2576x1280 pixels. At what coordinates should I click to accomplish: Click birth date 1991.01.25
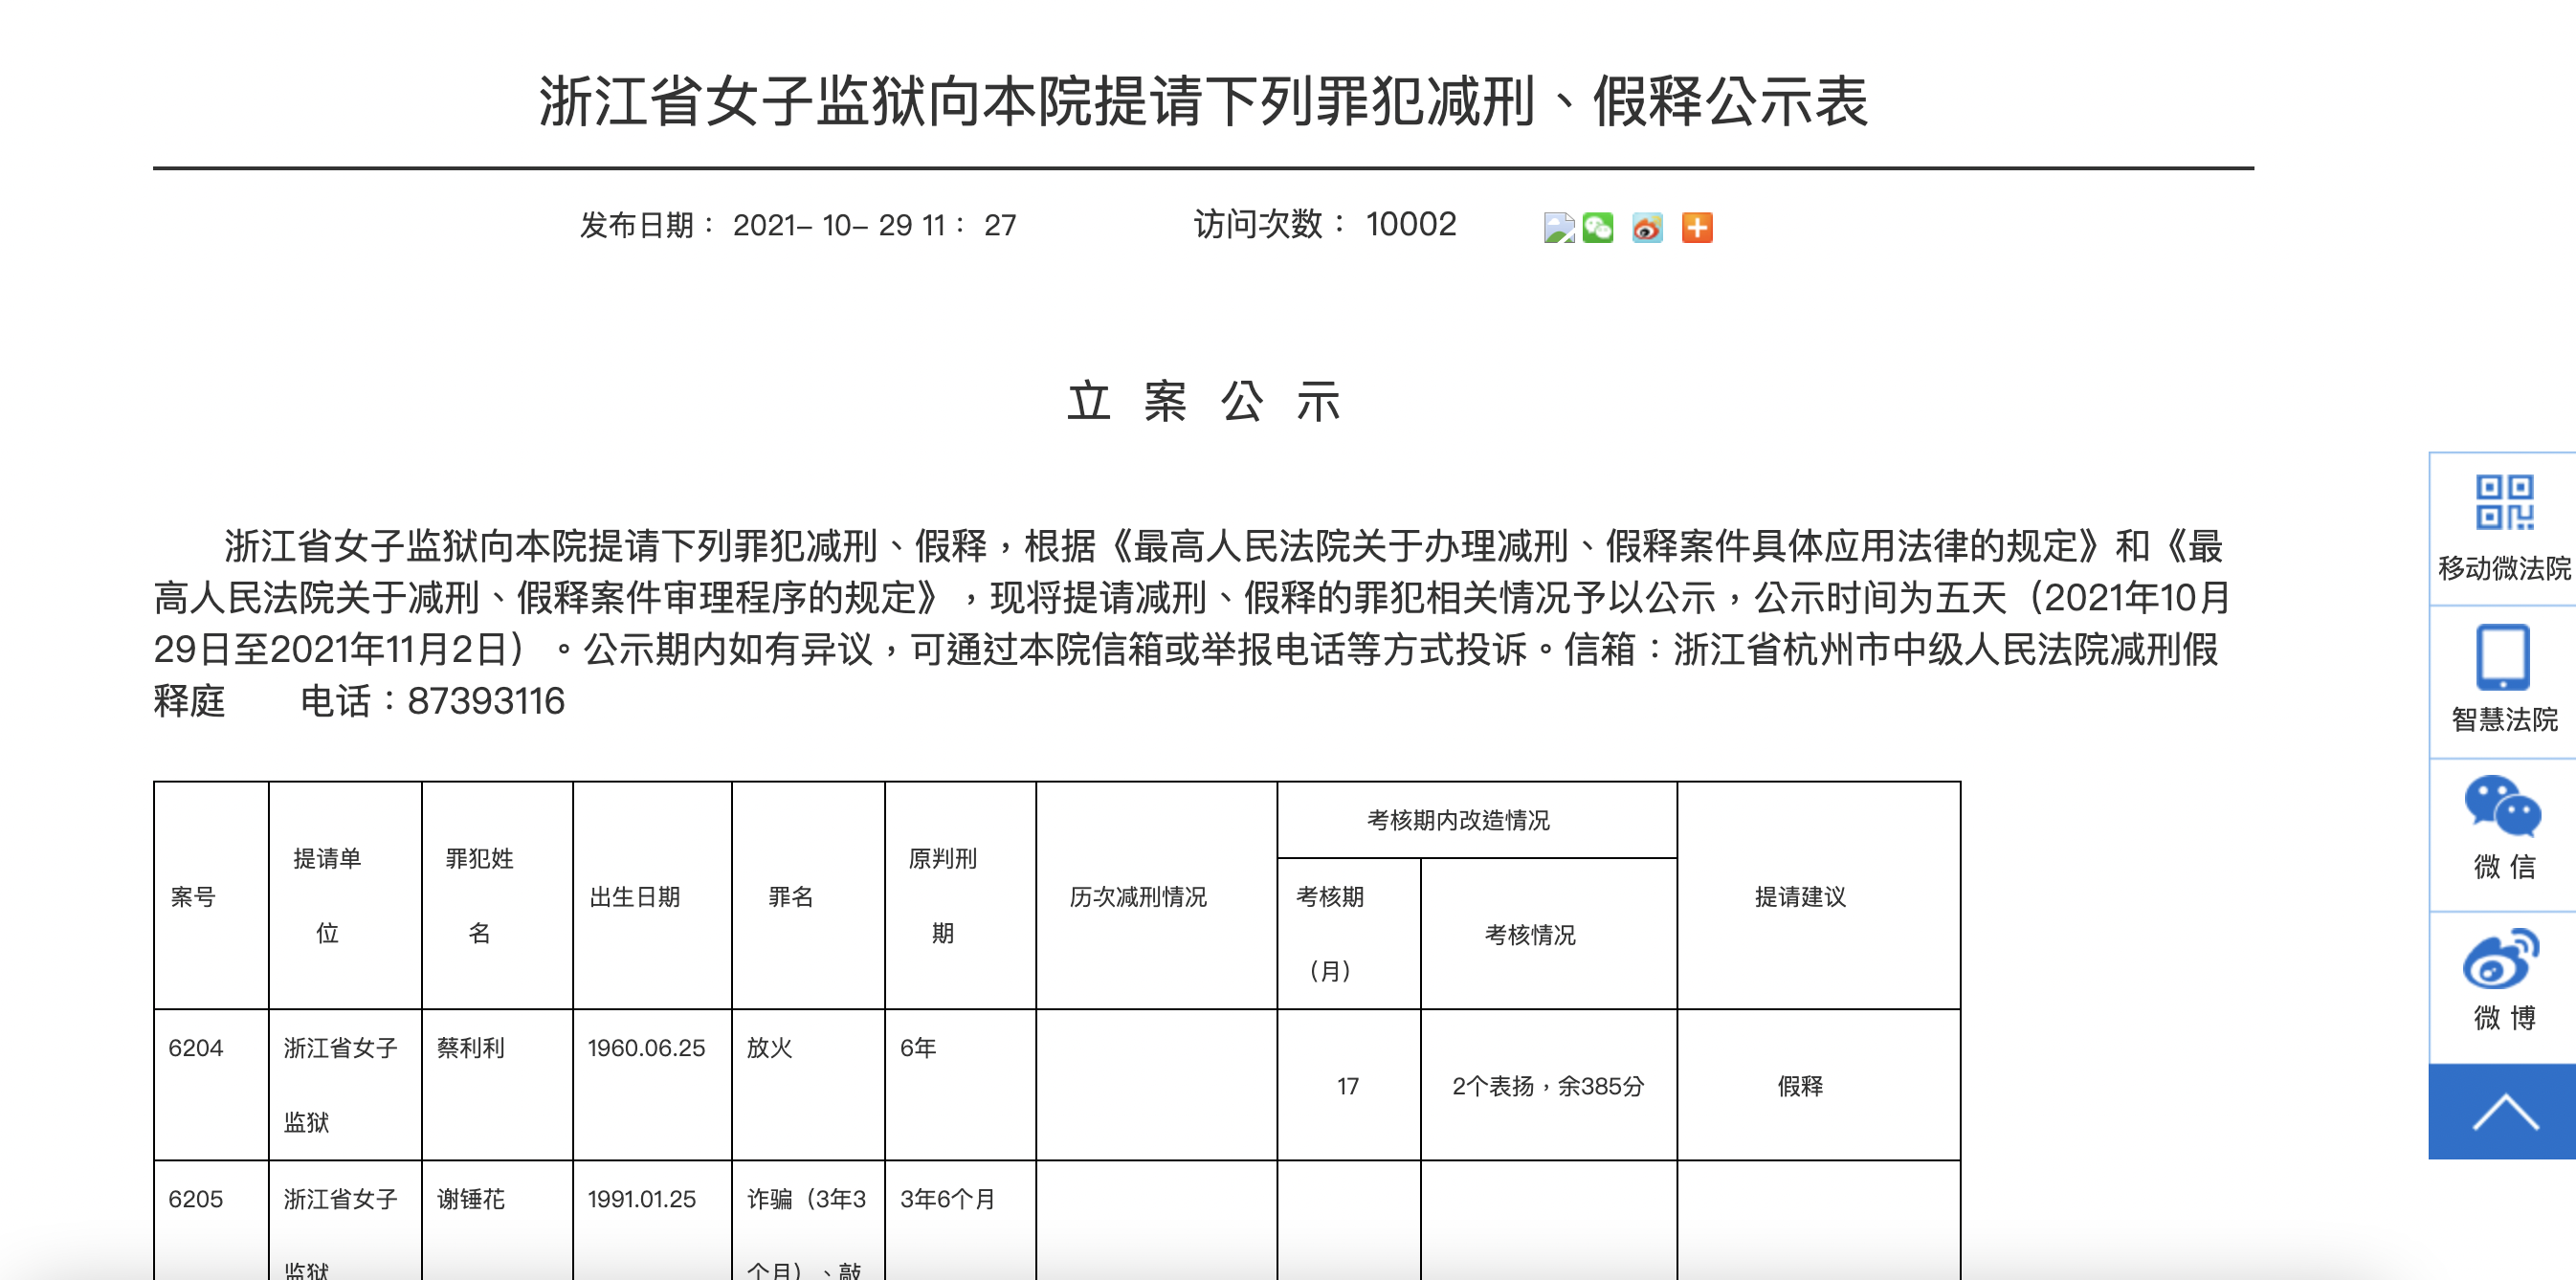click(x=642, y=1199)
